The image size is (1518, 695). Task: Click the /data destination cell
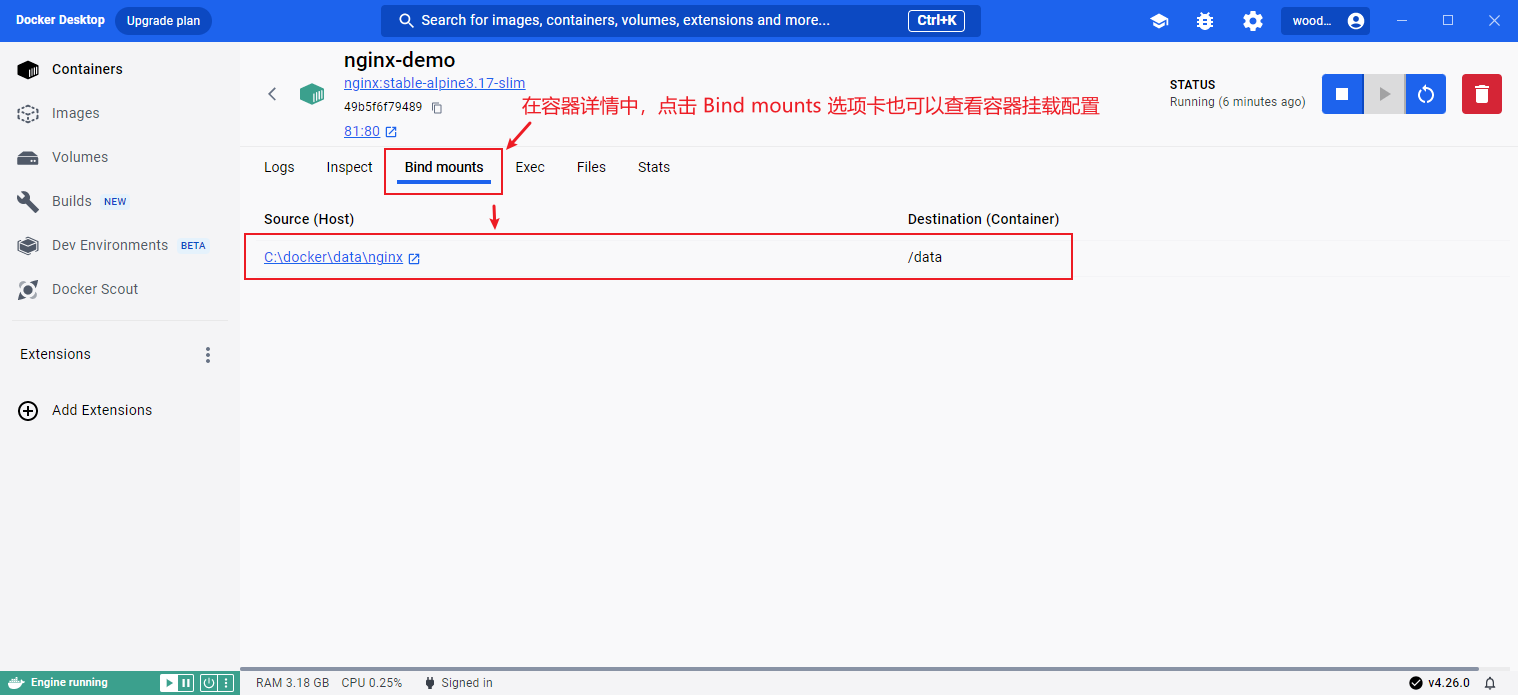click(x=925, y=257)
